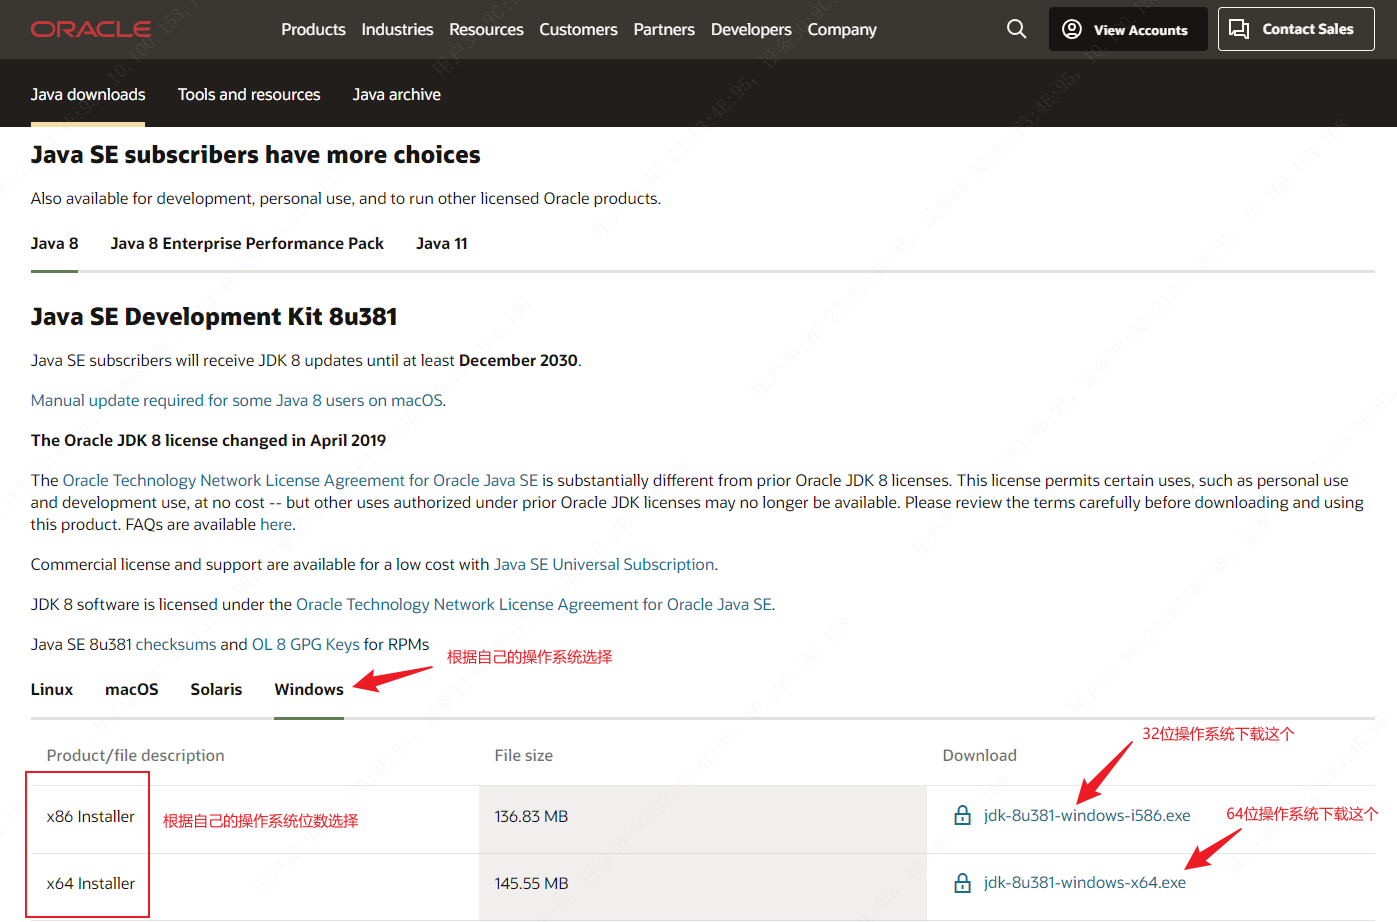Select the Solaris tab
Screen dimensions: 1397x922
216,689
